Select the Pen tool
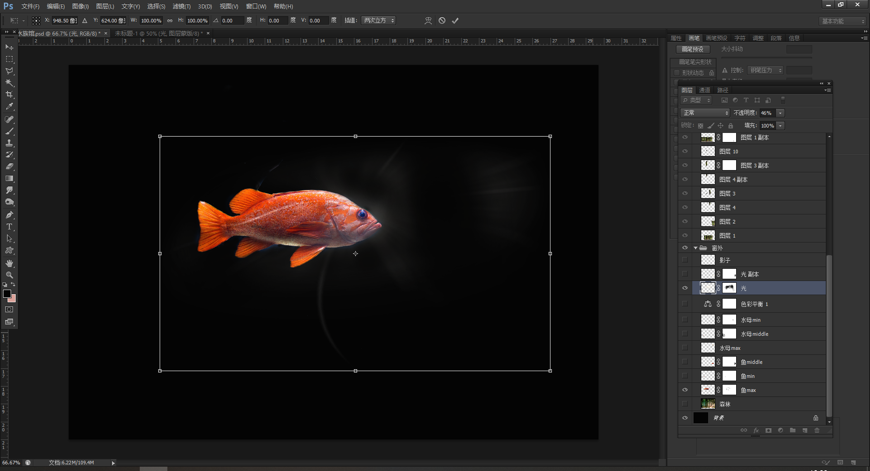This screenshot has width=870, height=471. point(9,215)
